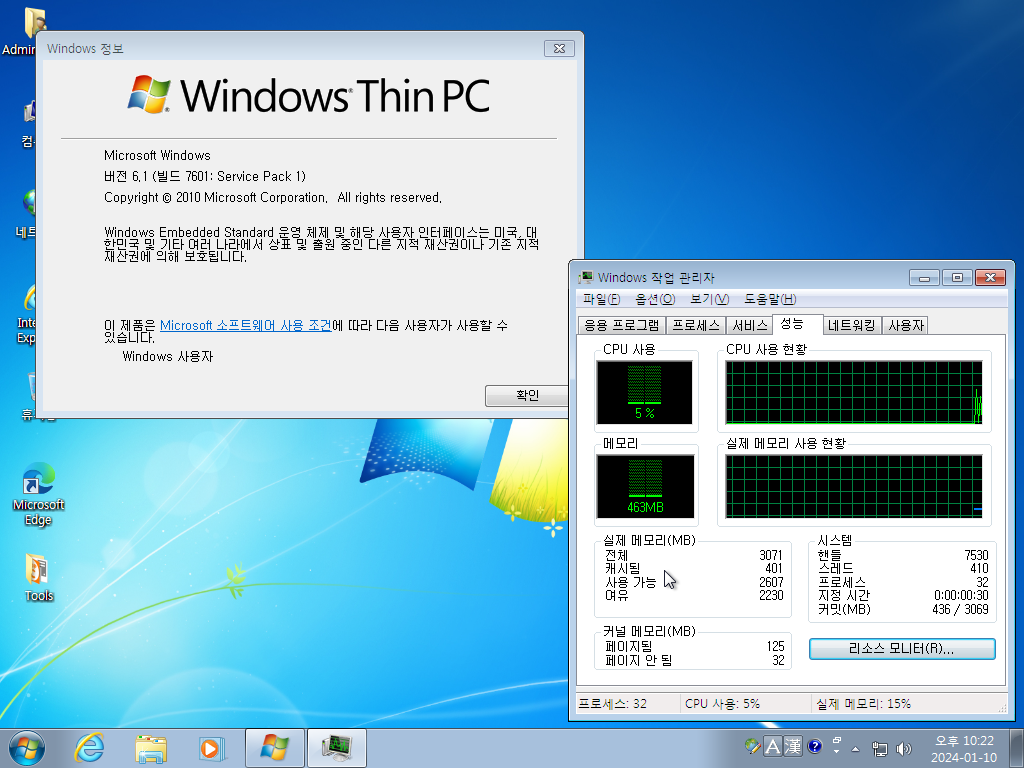Open the Start menu orb
Viewport: 1024px width, 768px height.
[x=27, y=748]
